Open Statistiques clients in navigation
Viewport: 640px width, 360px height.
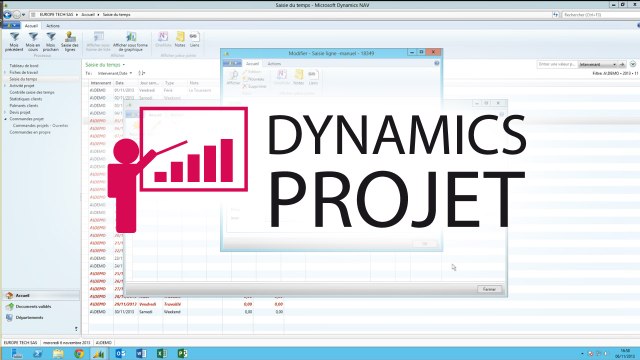pyautogui.click(x=26, y=99)
